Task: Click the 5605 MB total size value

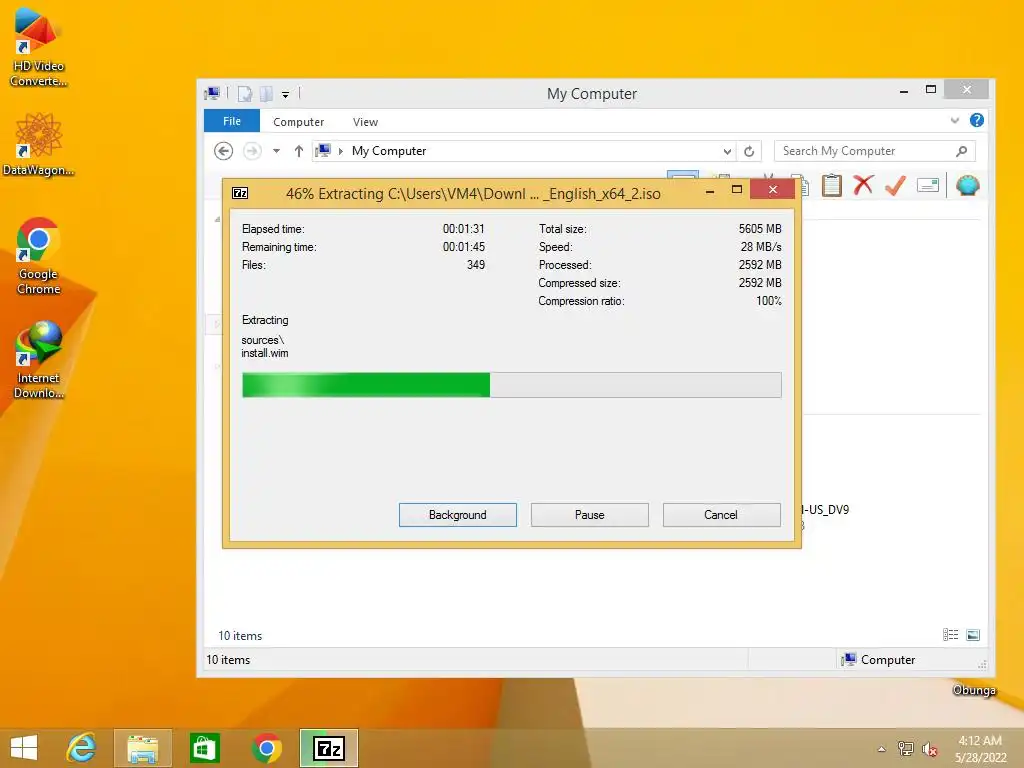Action: [x=760, y=229]
